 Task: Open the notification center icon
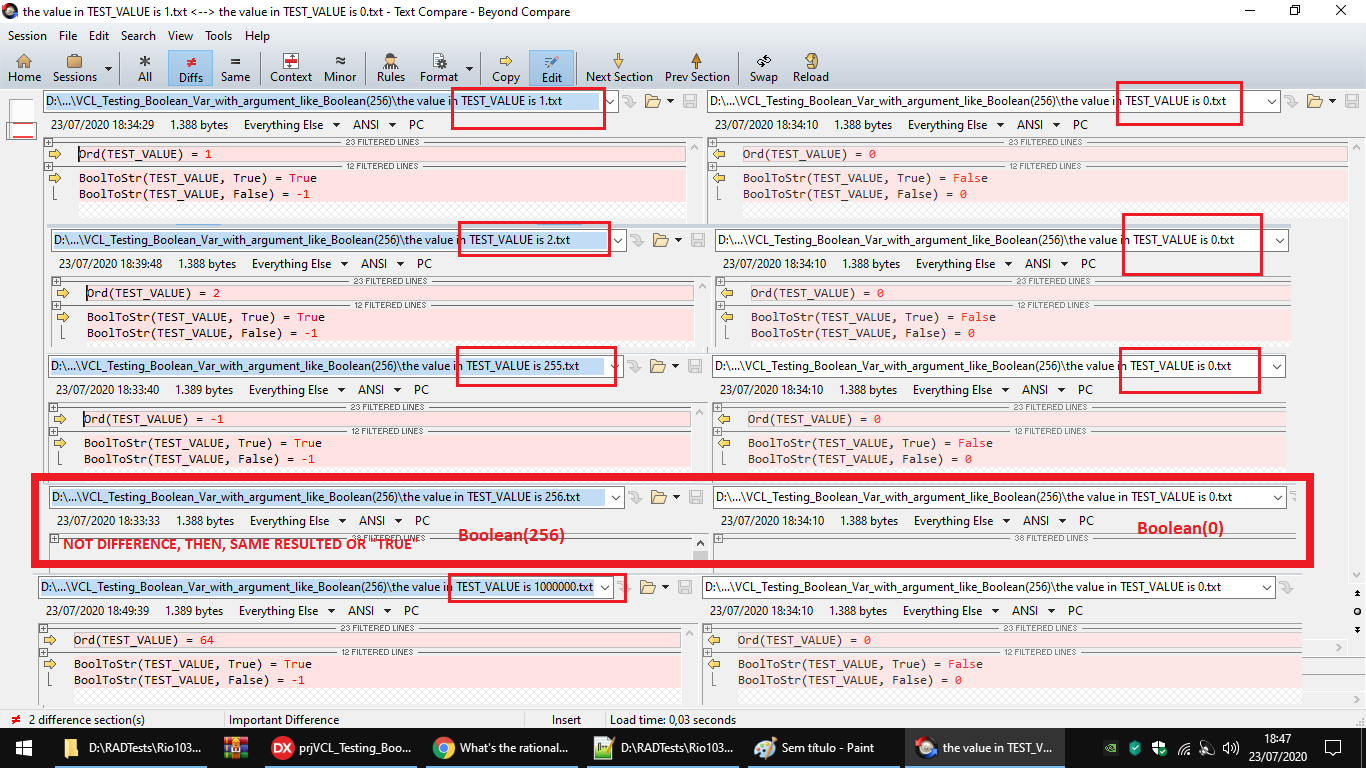[1333, 747]
